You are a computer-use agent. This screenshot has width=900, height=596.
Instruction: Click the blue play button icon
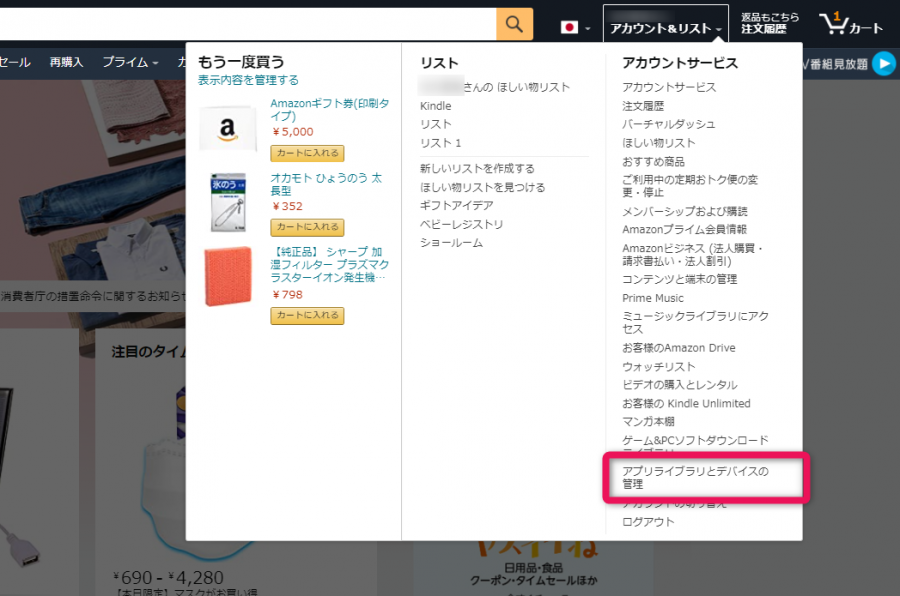884,63
